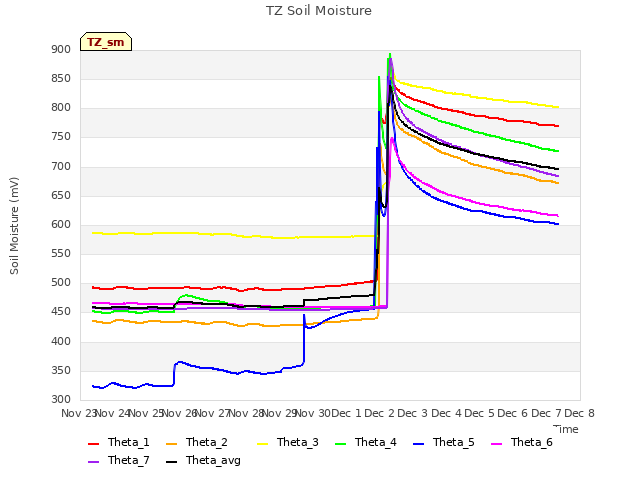The width and height of the screenshot is (640, 480).
Task: Click the Nov 23 x-axis date label
Action: [x=79, y=413]
